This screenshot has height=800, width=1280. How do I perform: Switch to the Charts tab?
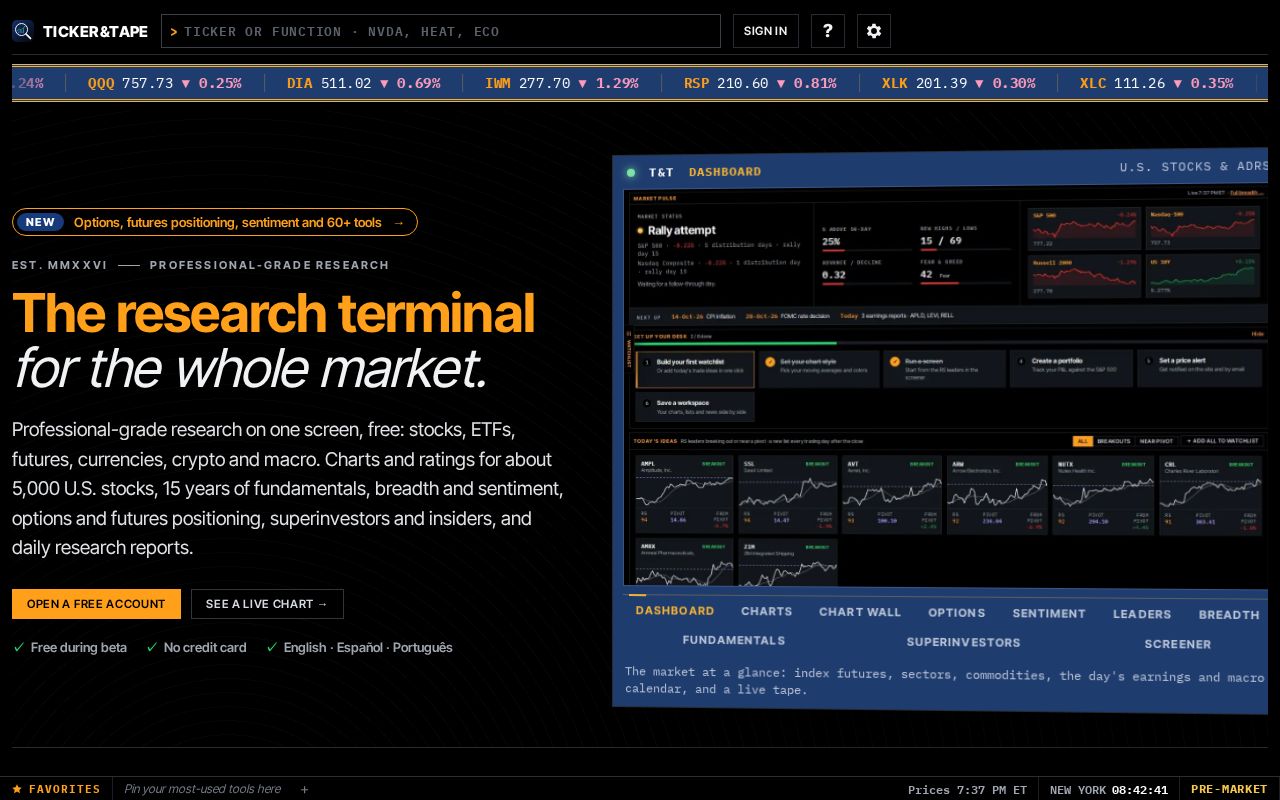(767, 611)
